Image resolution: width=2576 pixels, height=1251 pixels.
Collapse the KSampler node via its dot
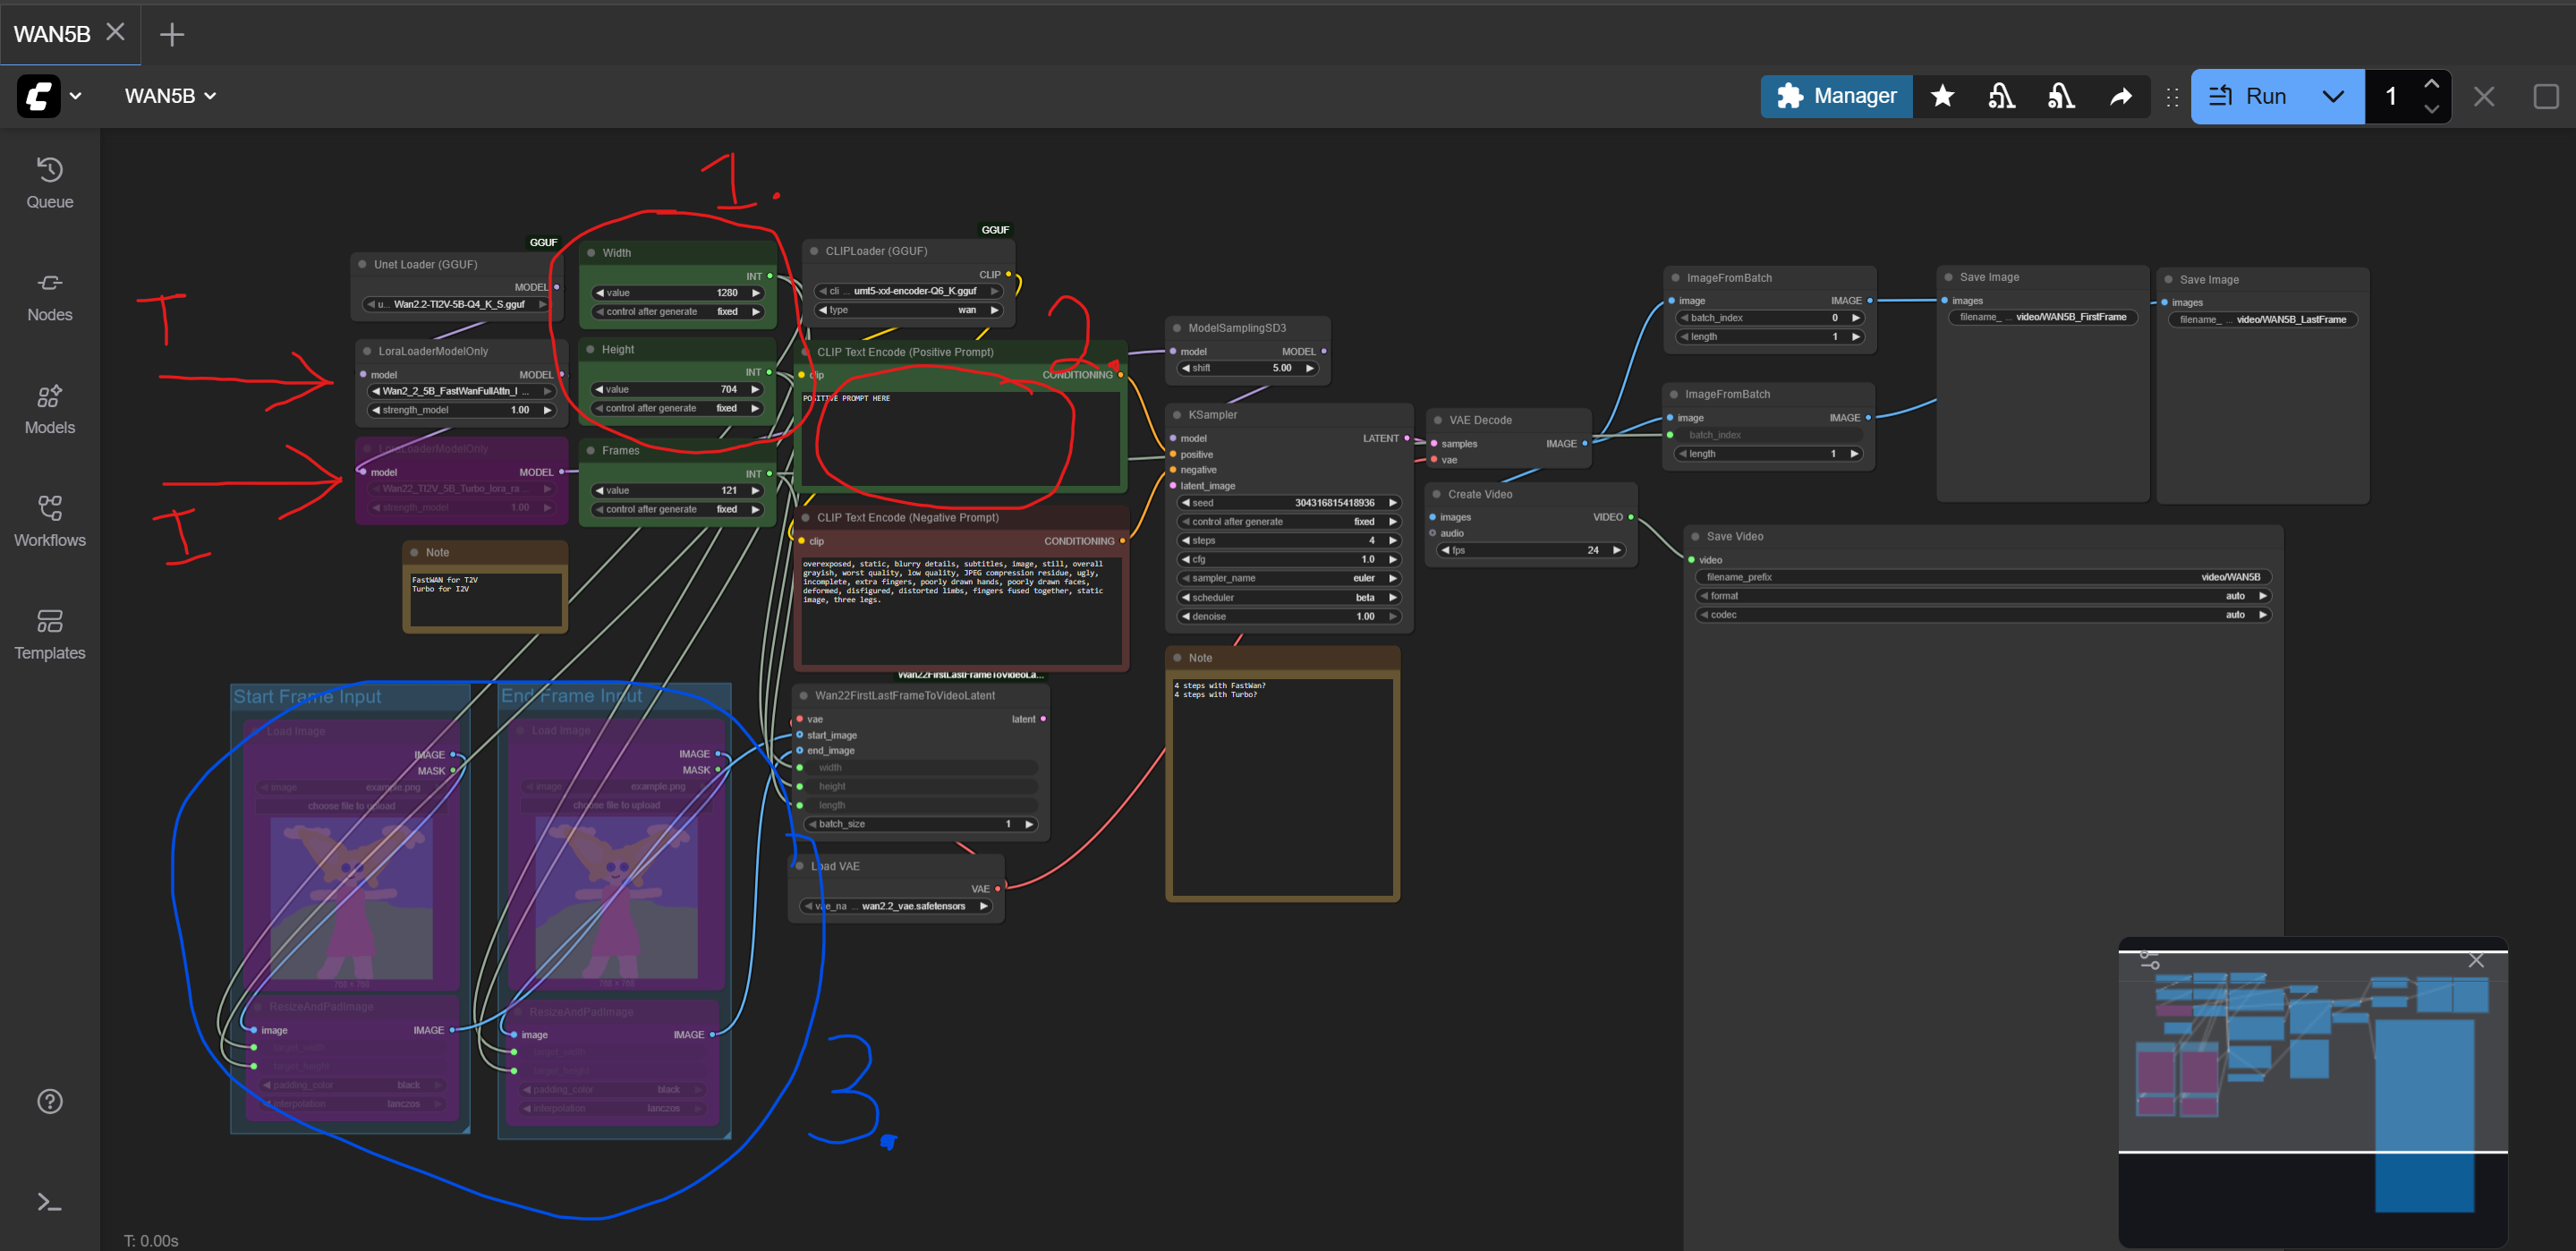tap(1177, 414)
